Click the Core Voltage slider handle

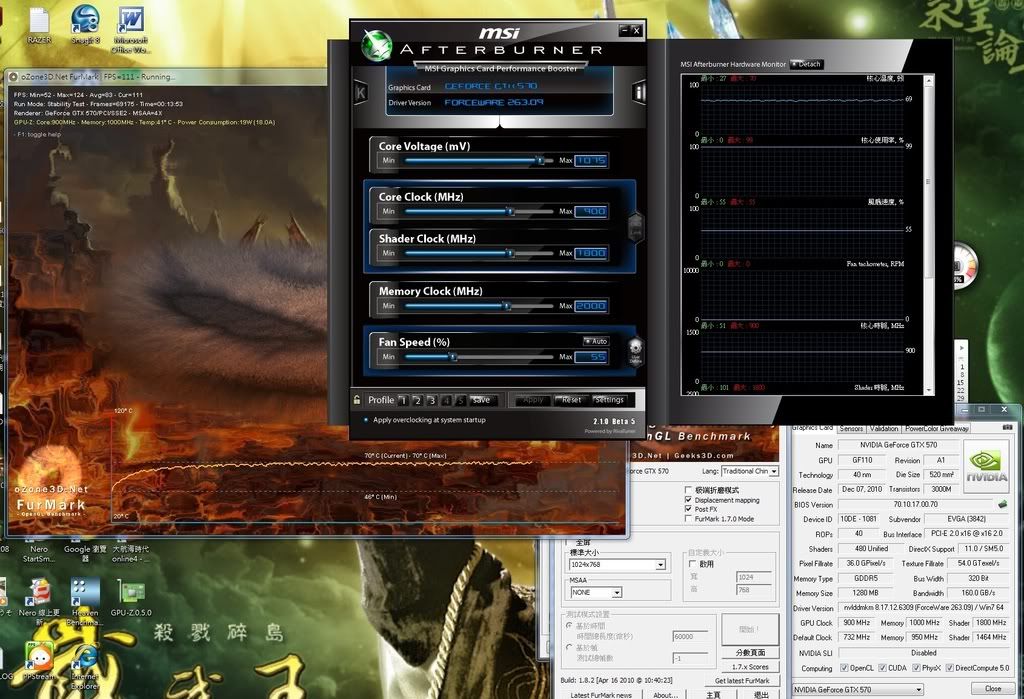(540, 160)
